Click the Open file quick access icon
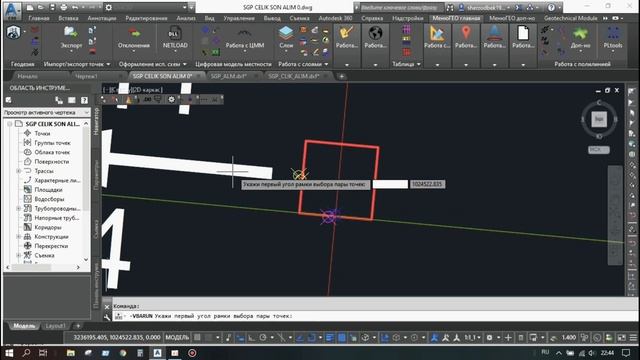 click(41, 7)
